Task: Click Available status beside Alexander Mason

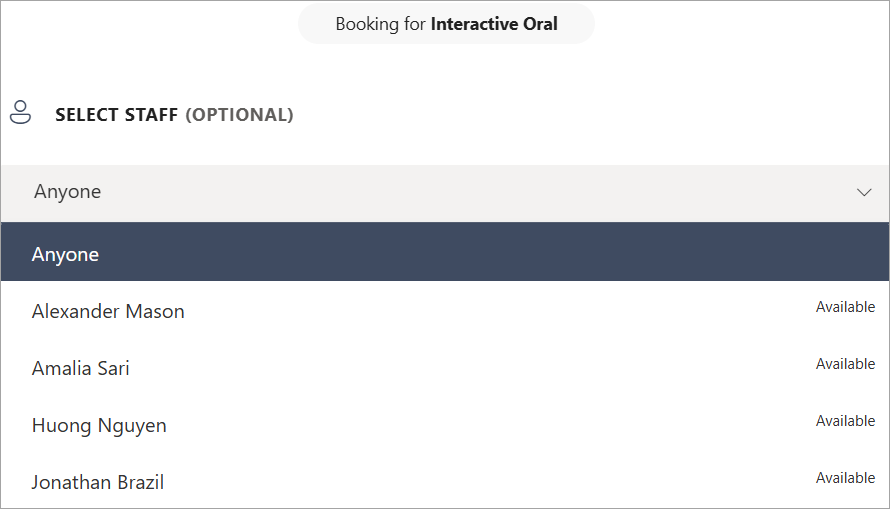Action: 845,307
